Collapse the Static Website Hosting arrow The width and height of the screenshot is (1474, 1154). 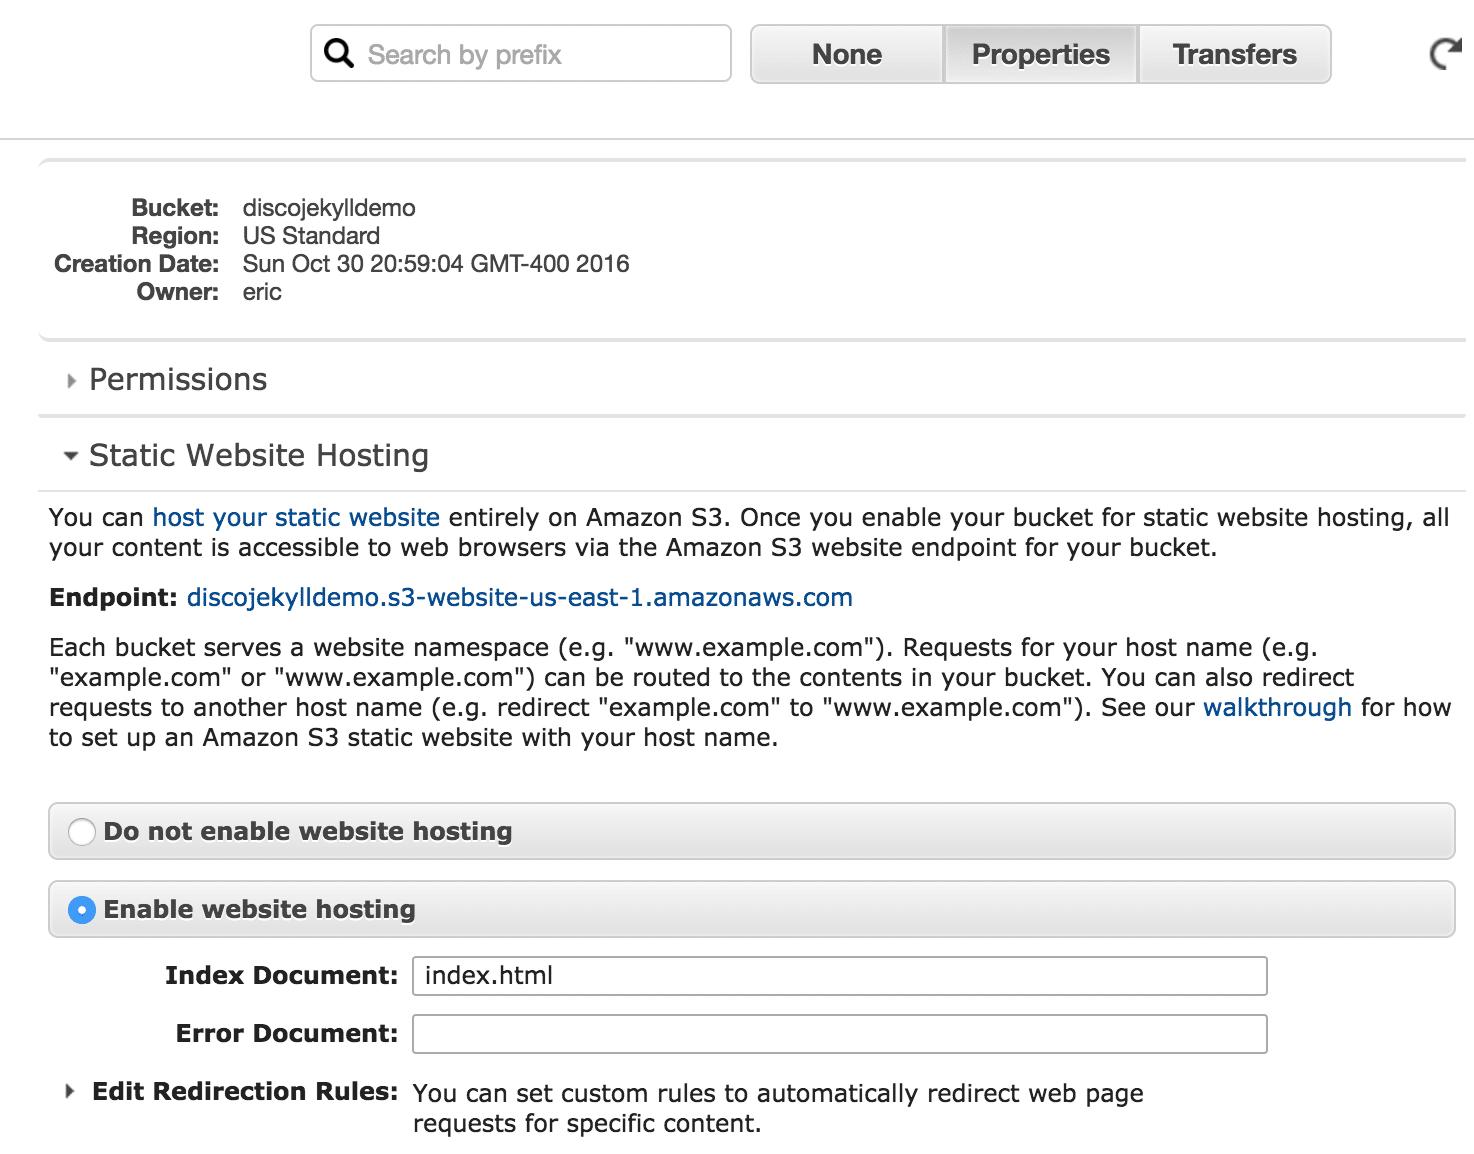(x=71, y=456)
